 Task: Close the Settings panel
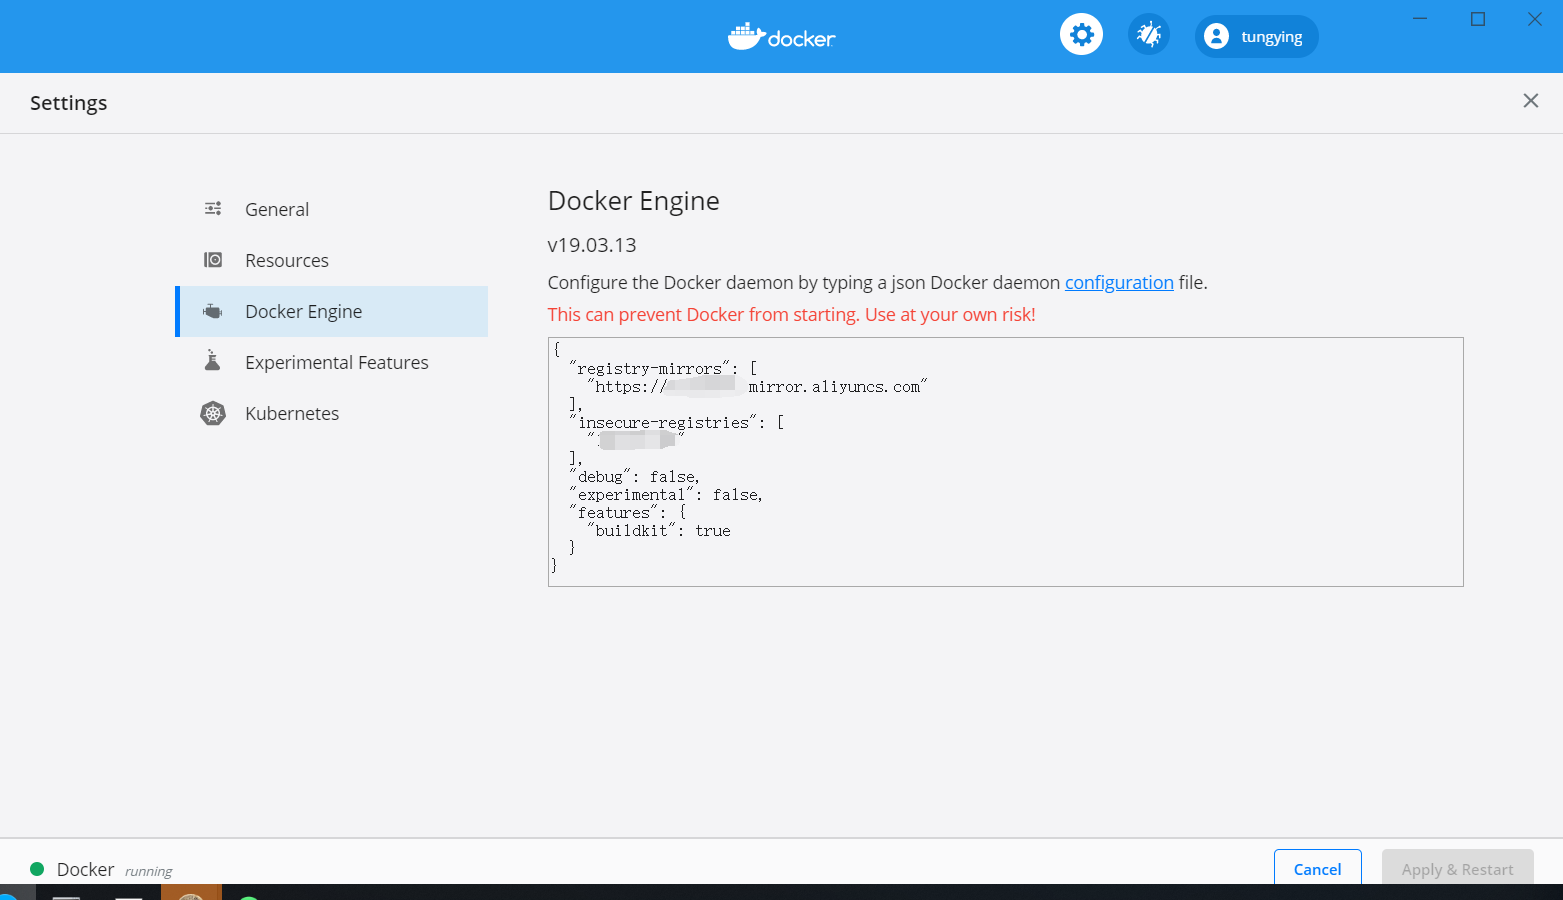coord(1530,101)
